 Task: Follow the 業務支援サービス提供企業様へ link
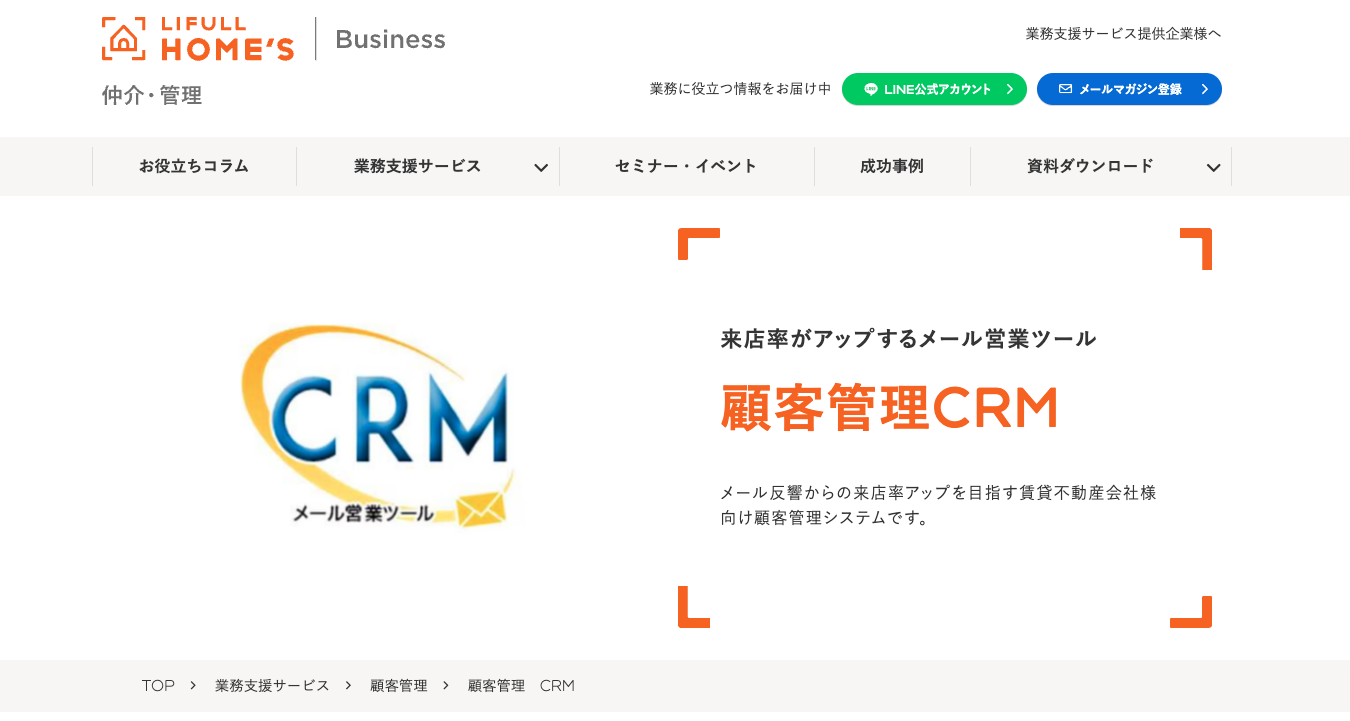1123,33
